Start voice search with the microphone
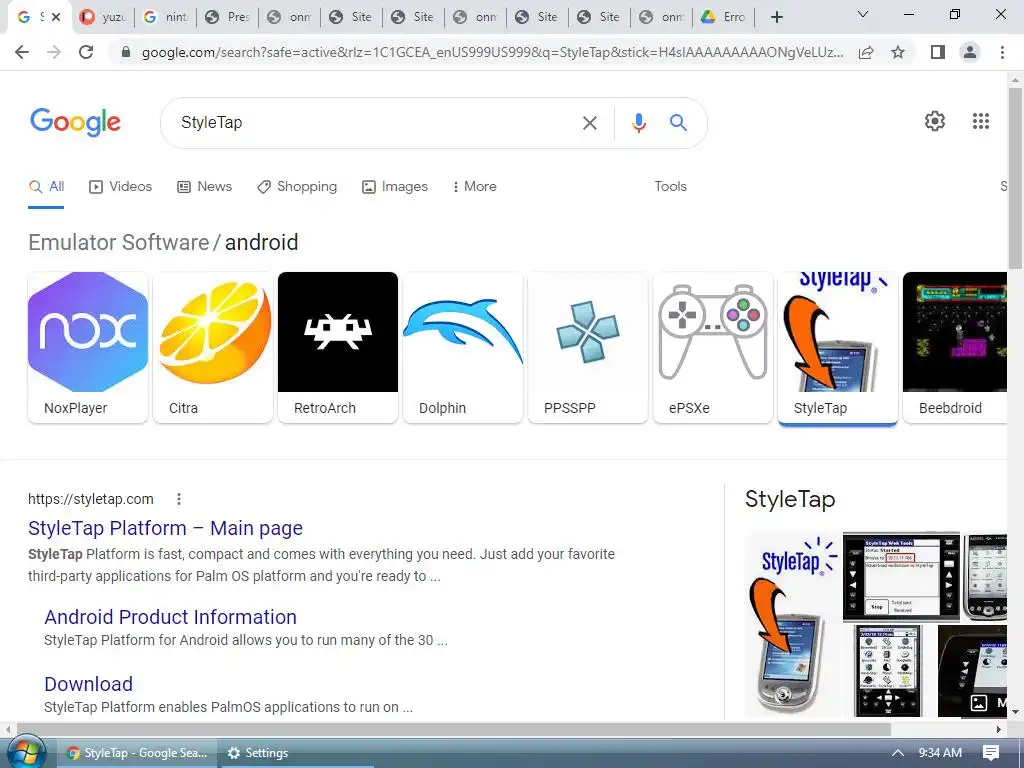 coord(639,123)
